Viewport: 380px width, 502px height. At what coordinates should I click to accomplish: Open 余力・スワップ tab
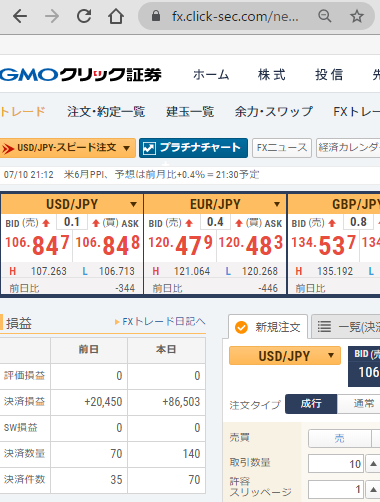(274, 111)
